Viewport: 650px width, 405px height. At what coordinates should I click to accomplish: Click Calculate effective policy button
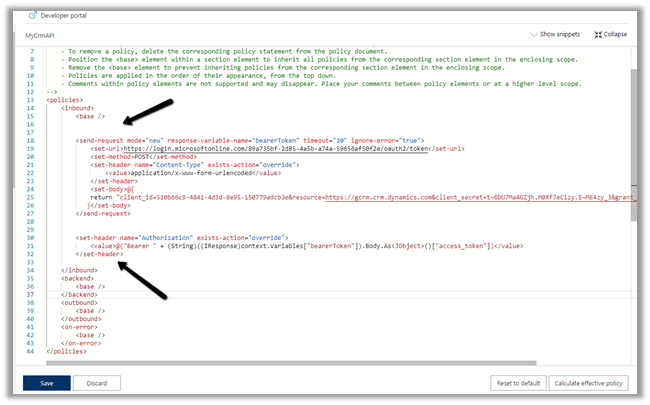coord(588,383)
